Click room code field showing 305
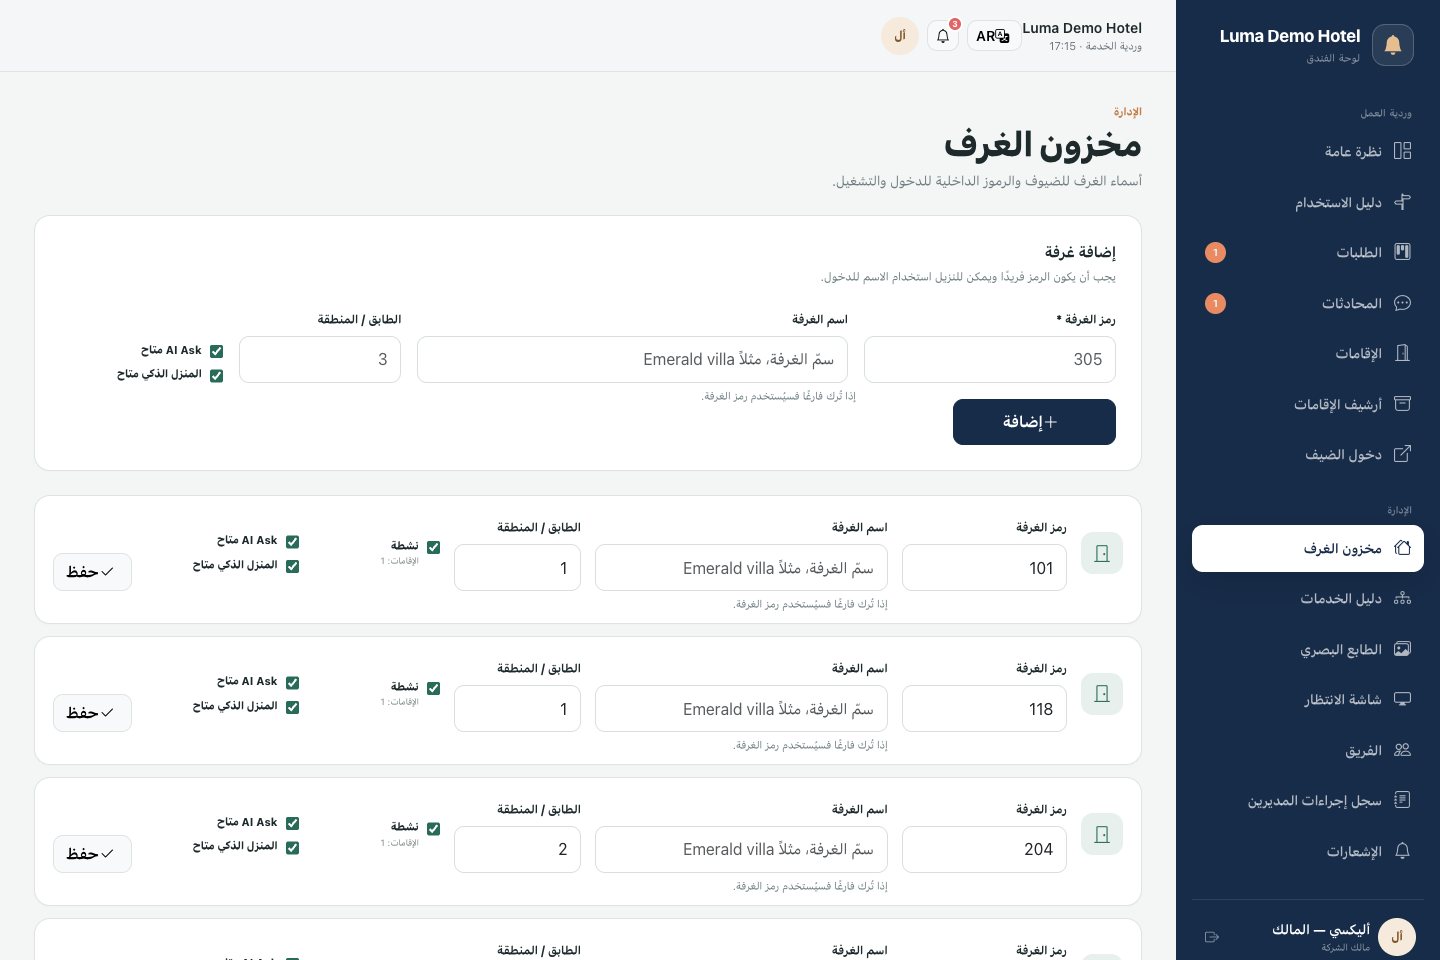1440x960 pixels. click(990, 359)
